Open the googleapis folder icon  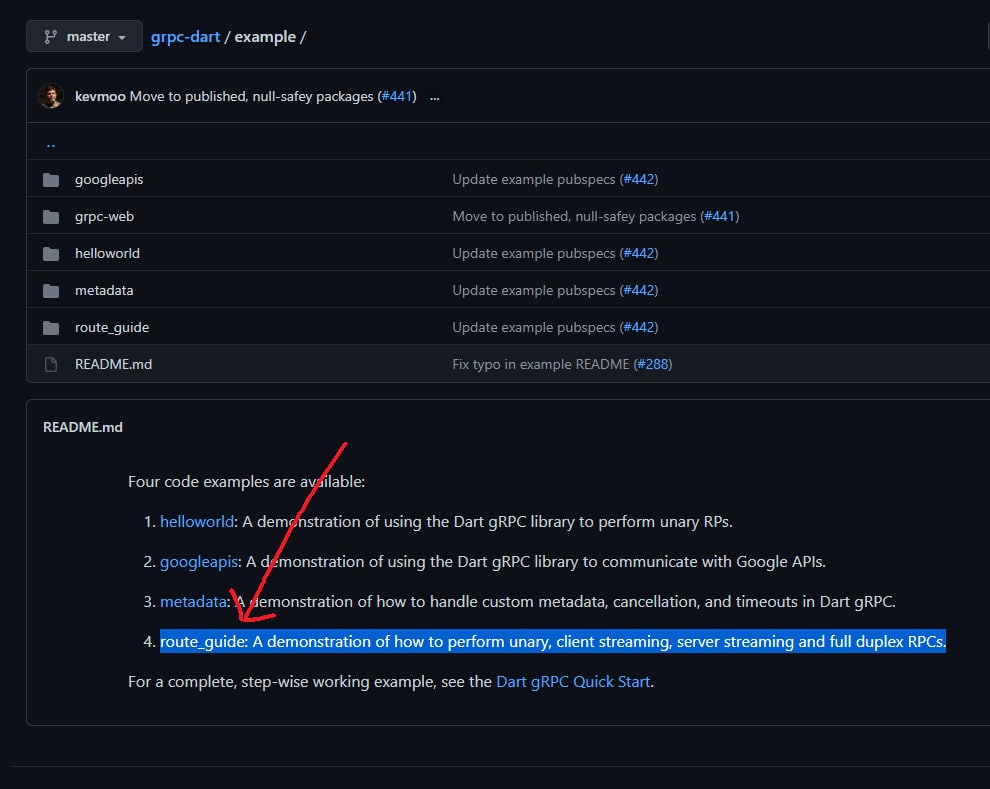pos(51,180)
